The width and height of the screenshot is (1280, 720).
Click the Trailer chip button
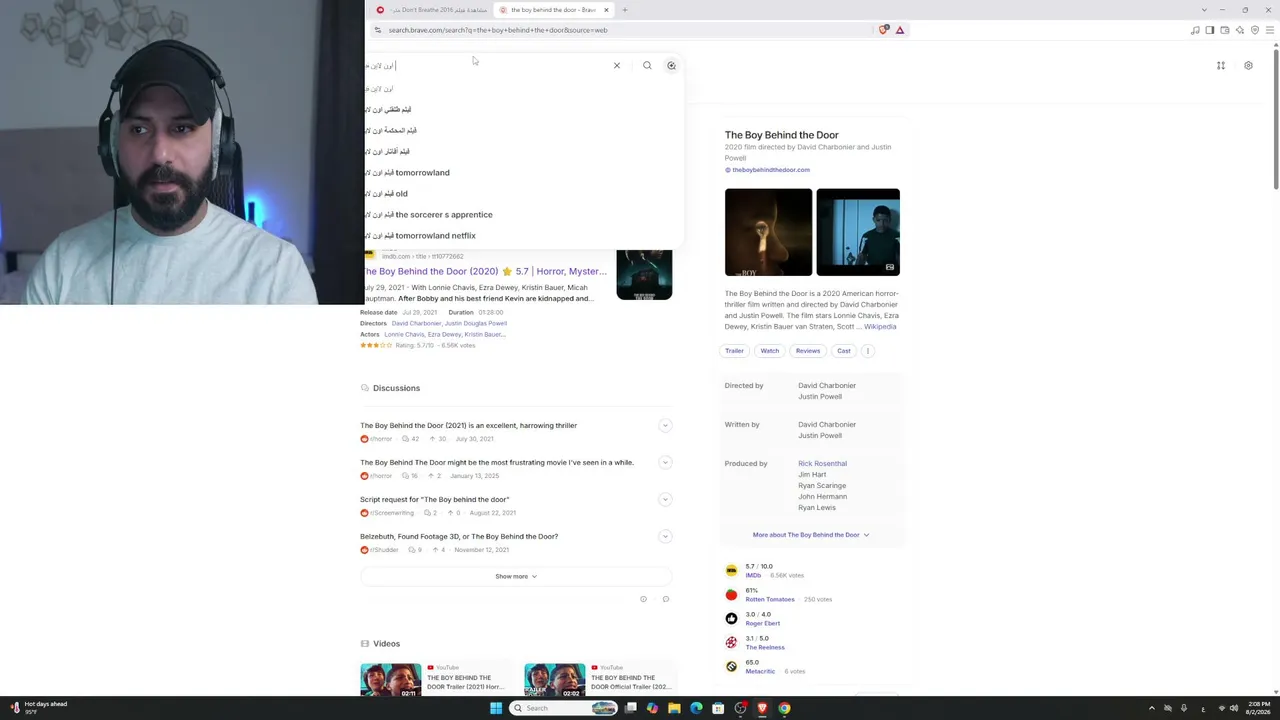coord(734,351)
